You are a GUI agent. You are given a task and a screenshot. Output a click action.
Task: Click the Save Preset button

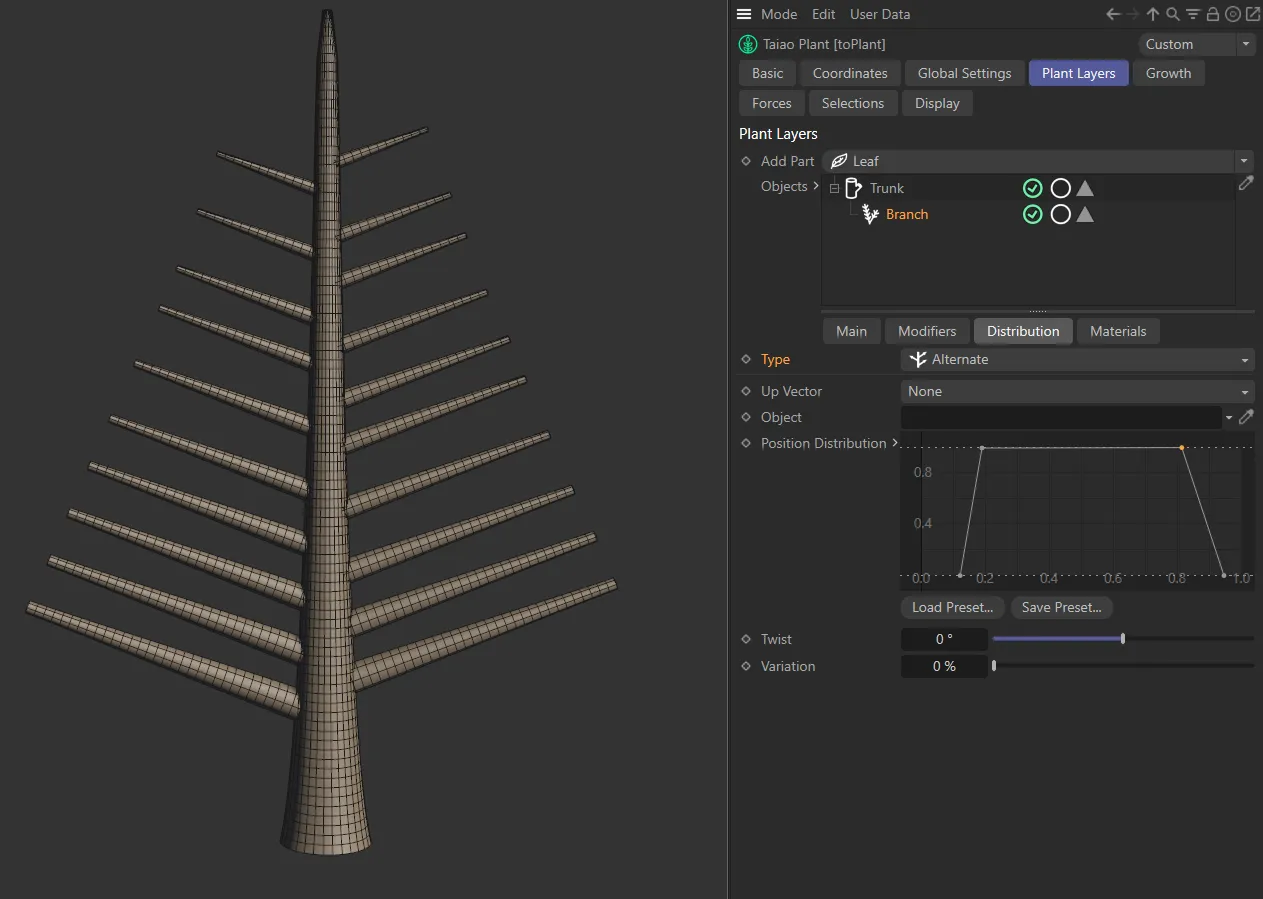(1061, 607)
